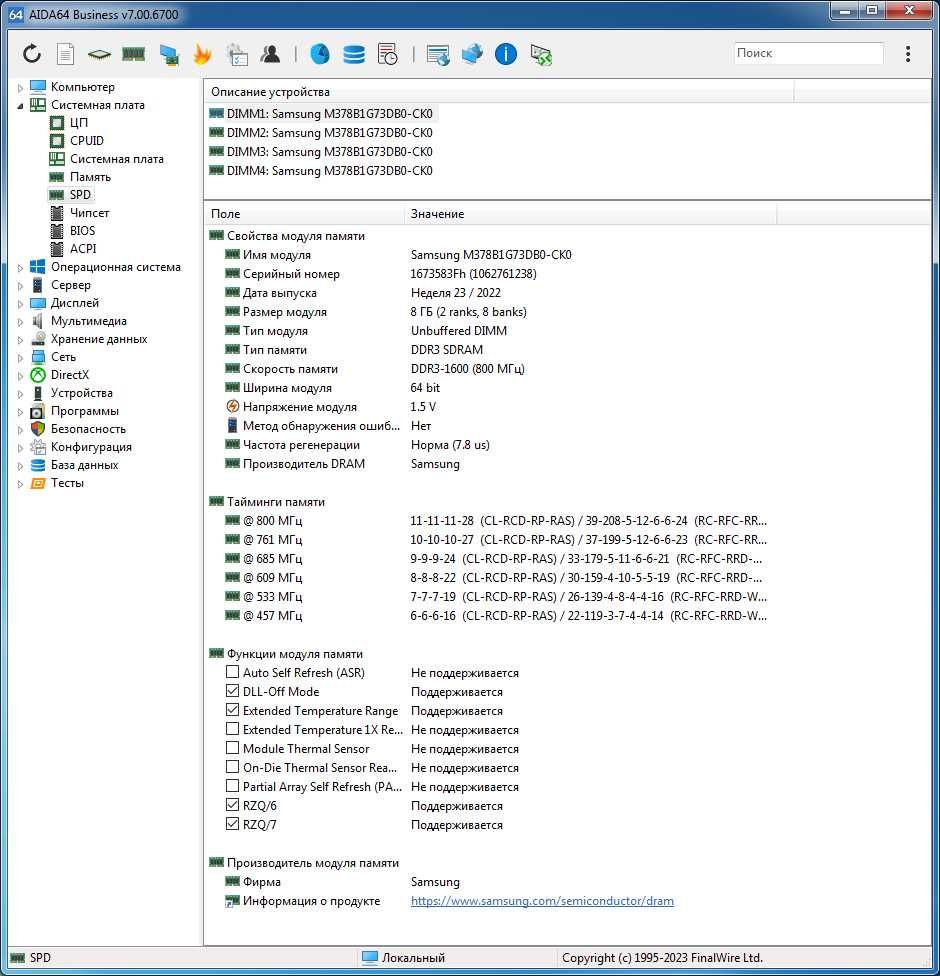This screenshot has height=976, width=940.
Task: Open ACPI tree item
Action: 83,249
